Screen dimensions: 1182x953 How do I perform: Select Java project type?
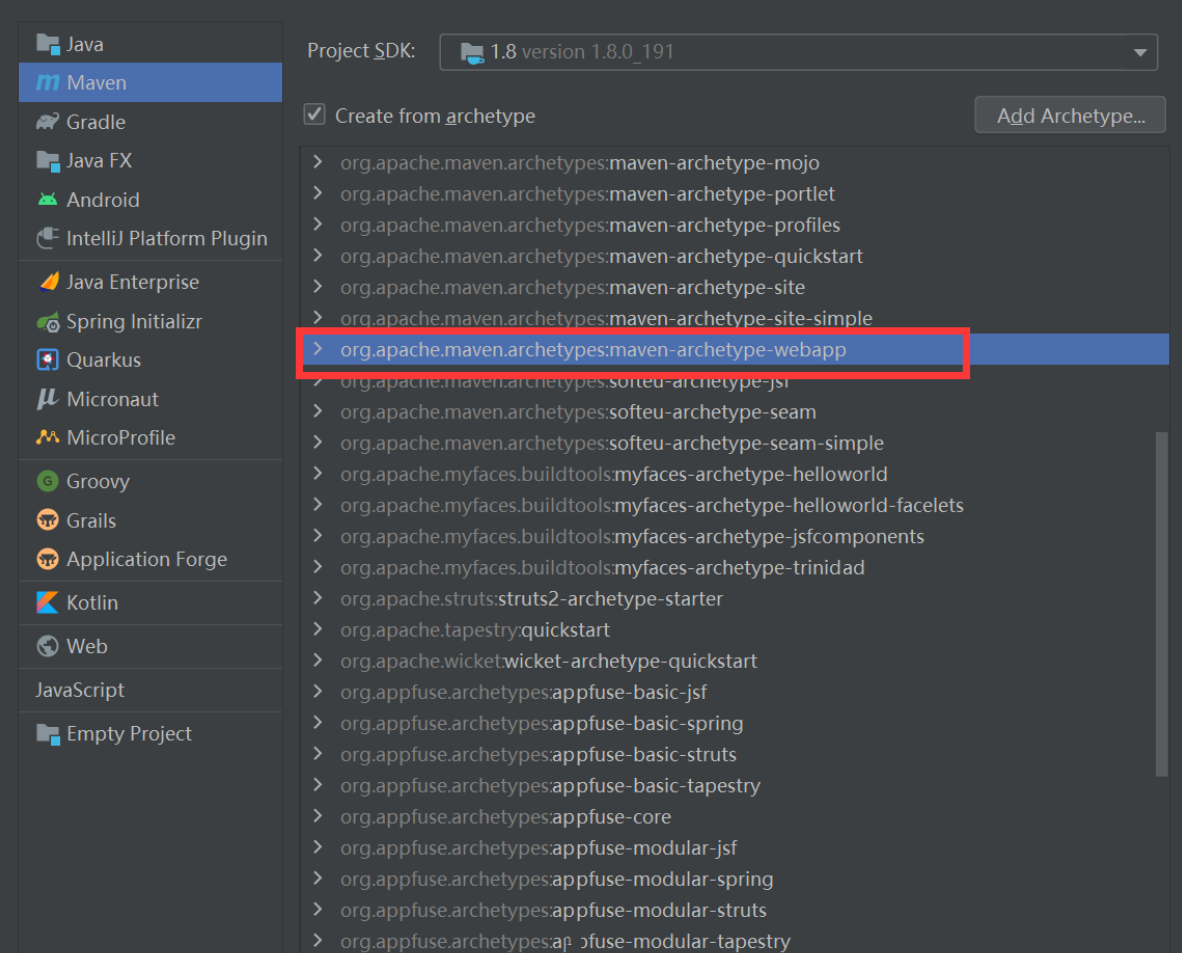click(150, 44)
